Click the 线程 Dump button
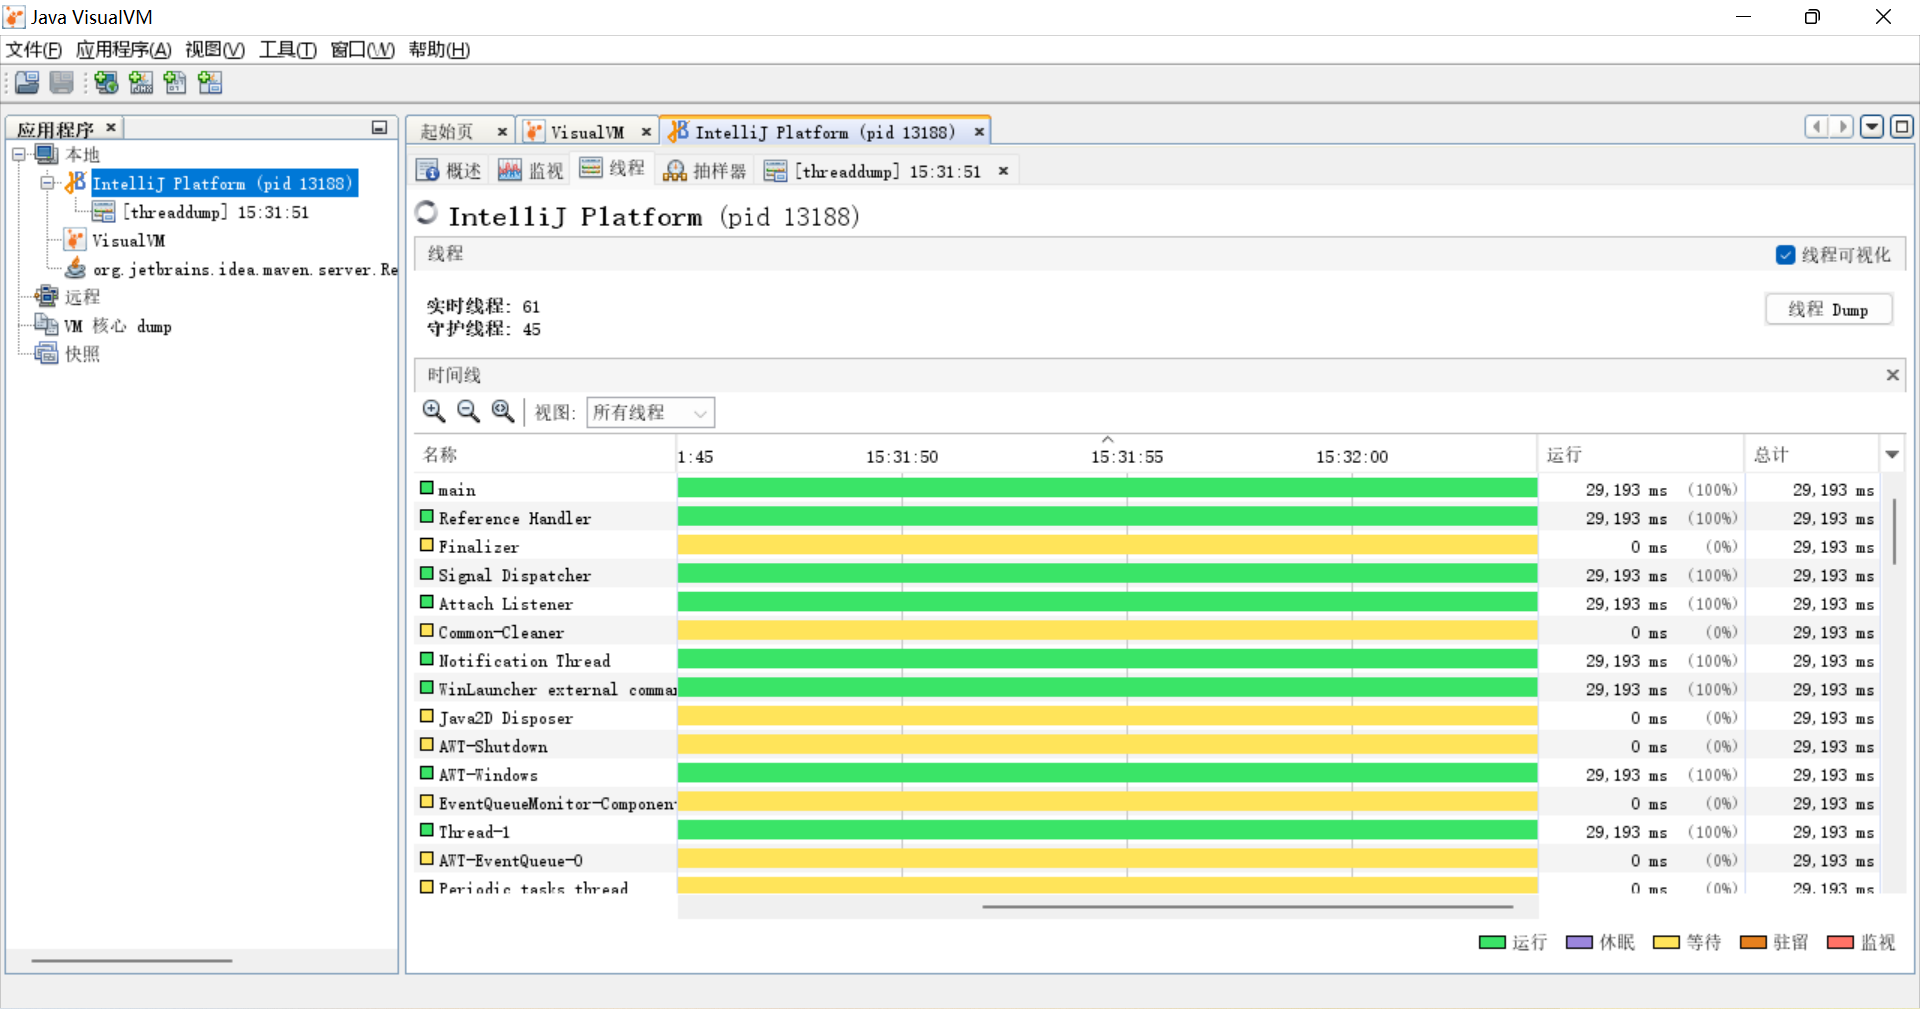 point(1829,310)
